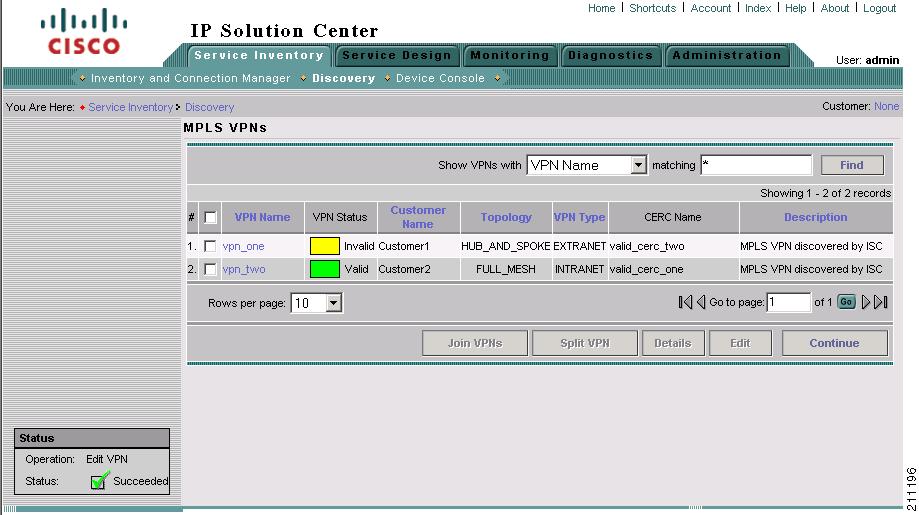The height and width of the screenshot is (515, 919).
Task: Sort by Topology column header
Action: 506,217
